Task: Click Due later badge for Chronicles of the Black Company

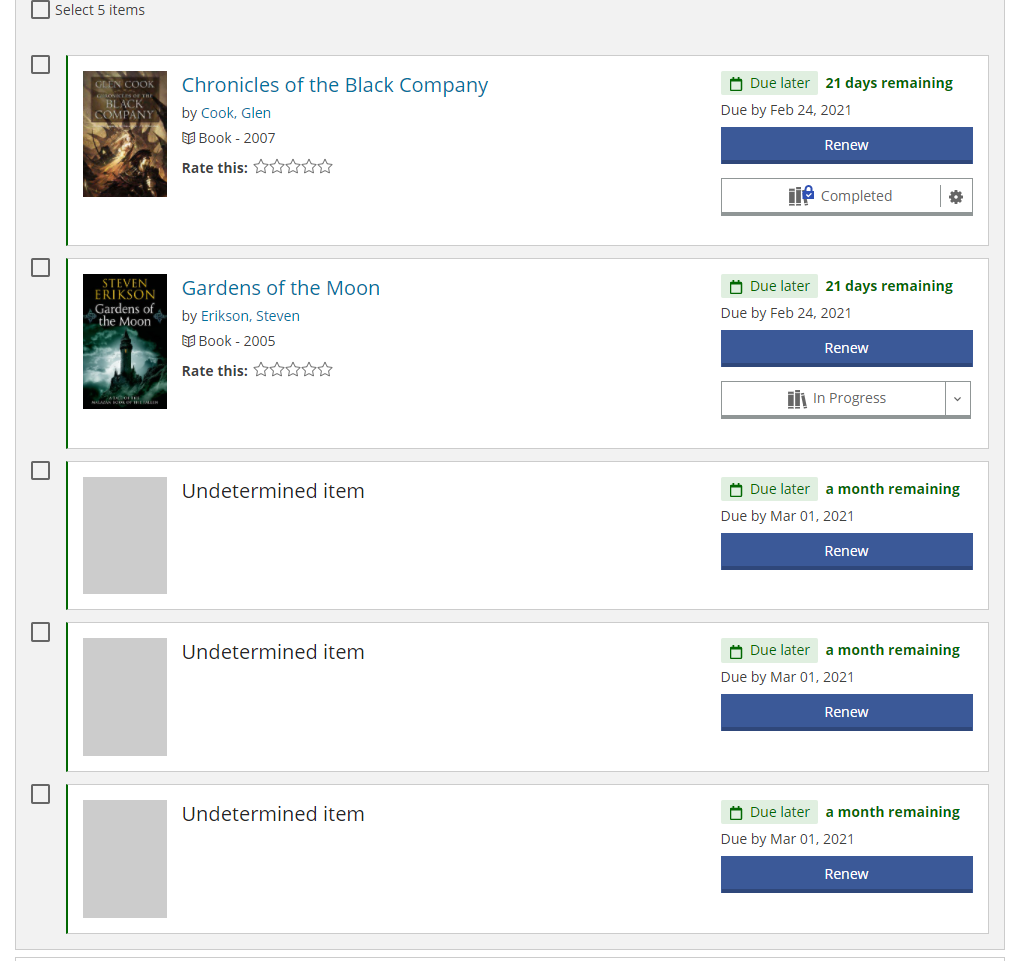Action: pyautogui.click(x=769, y=84)
